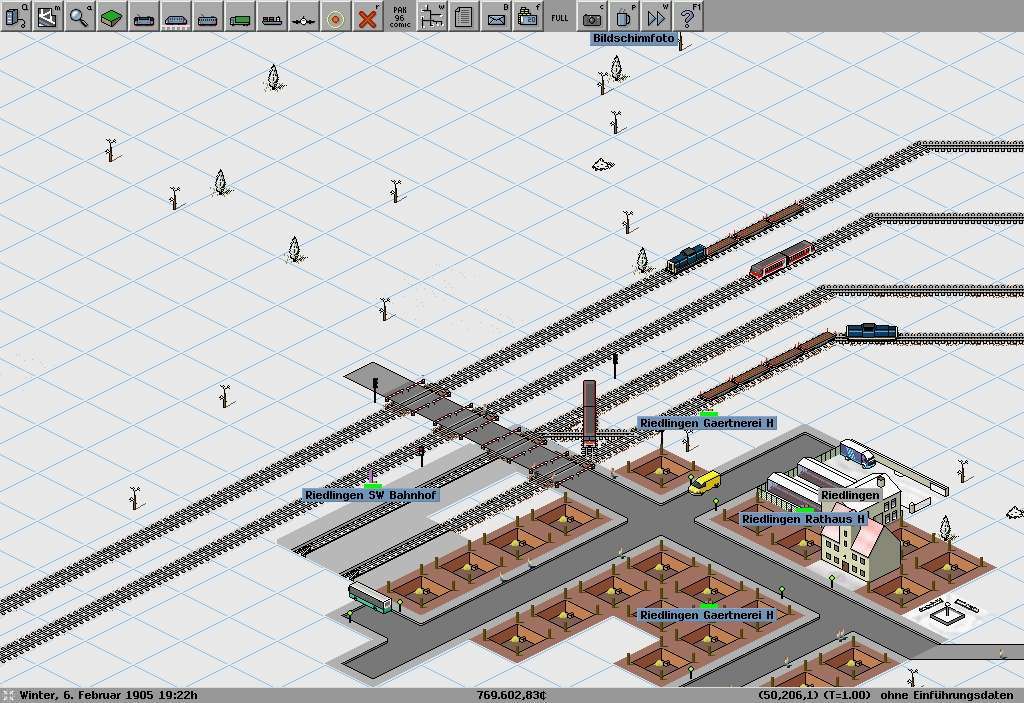This screenshot has width=1024, height=703.
Task: Expand the green landscape tools toolbar
Action: pyautogui.click(x=112, y=16)
